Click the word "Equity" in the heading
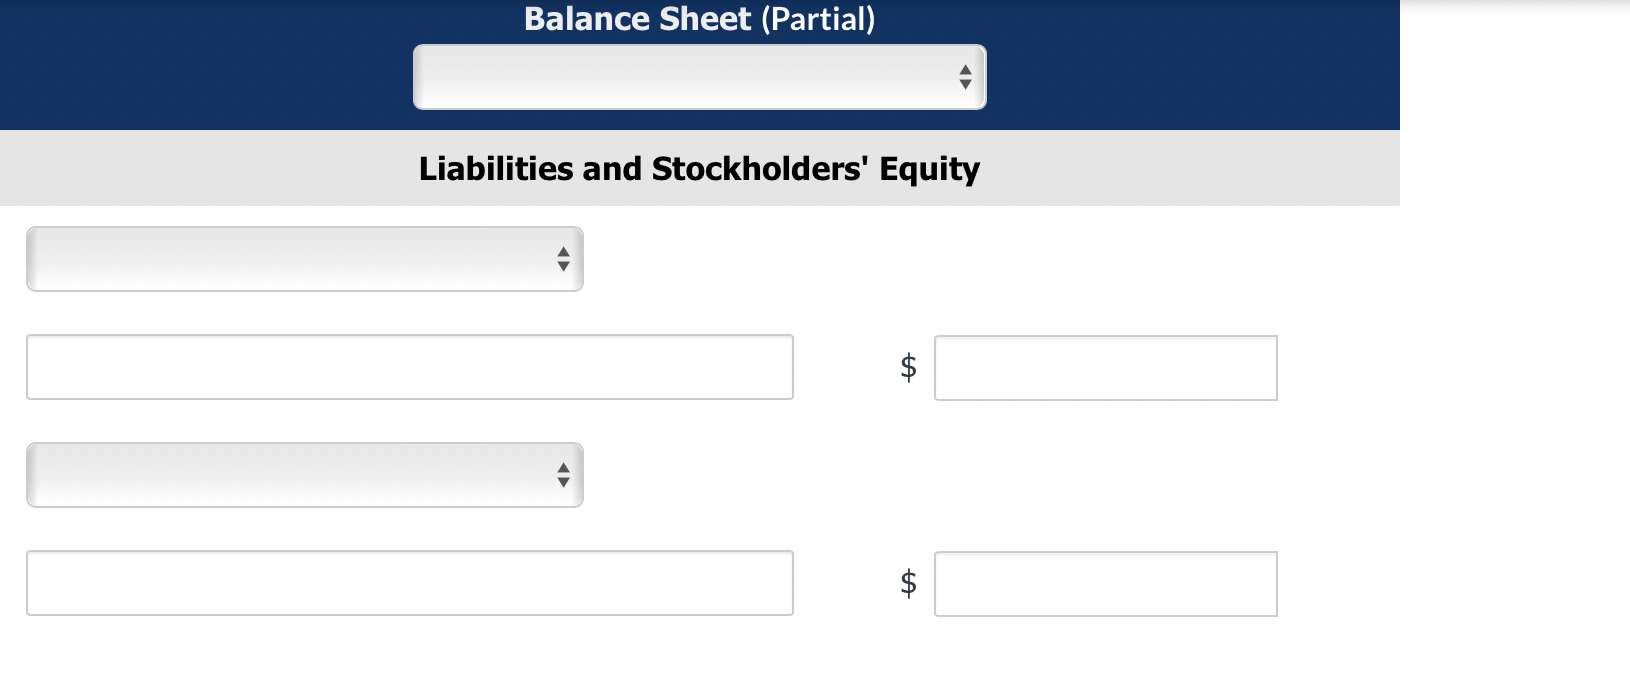Image resolution: width=1630 pixels, height=676 pixels. point(930,170)
